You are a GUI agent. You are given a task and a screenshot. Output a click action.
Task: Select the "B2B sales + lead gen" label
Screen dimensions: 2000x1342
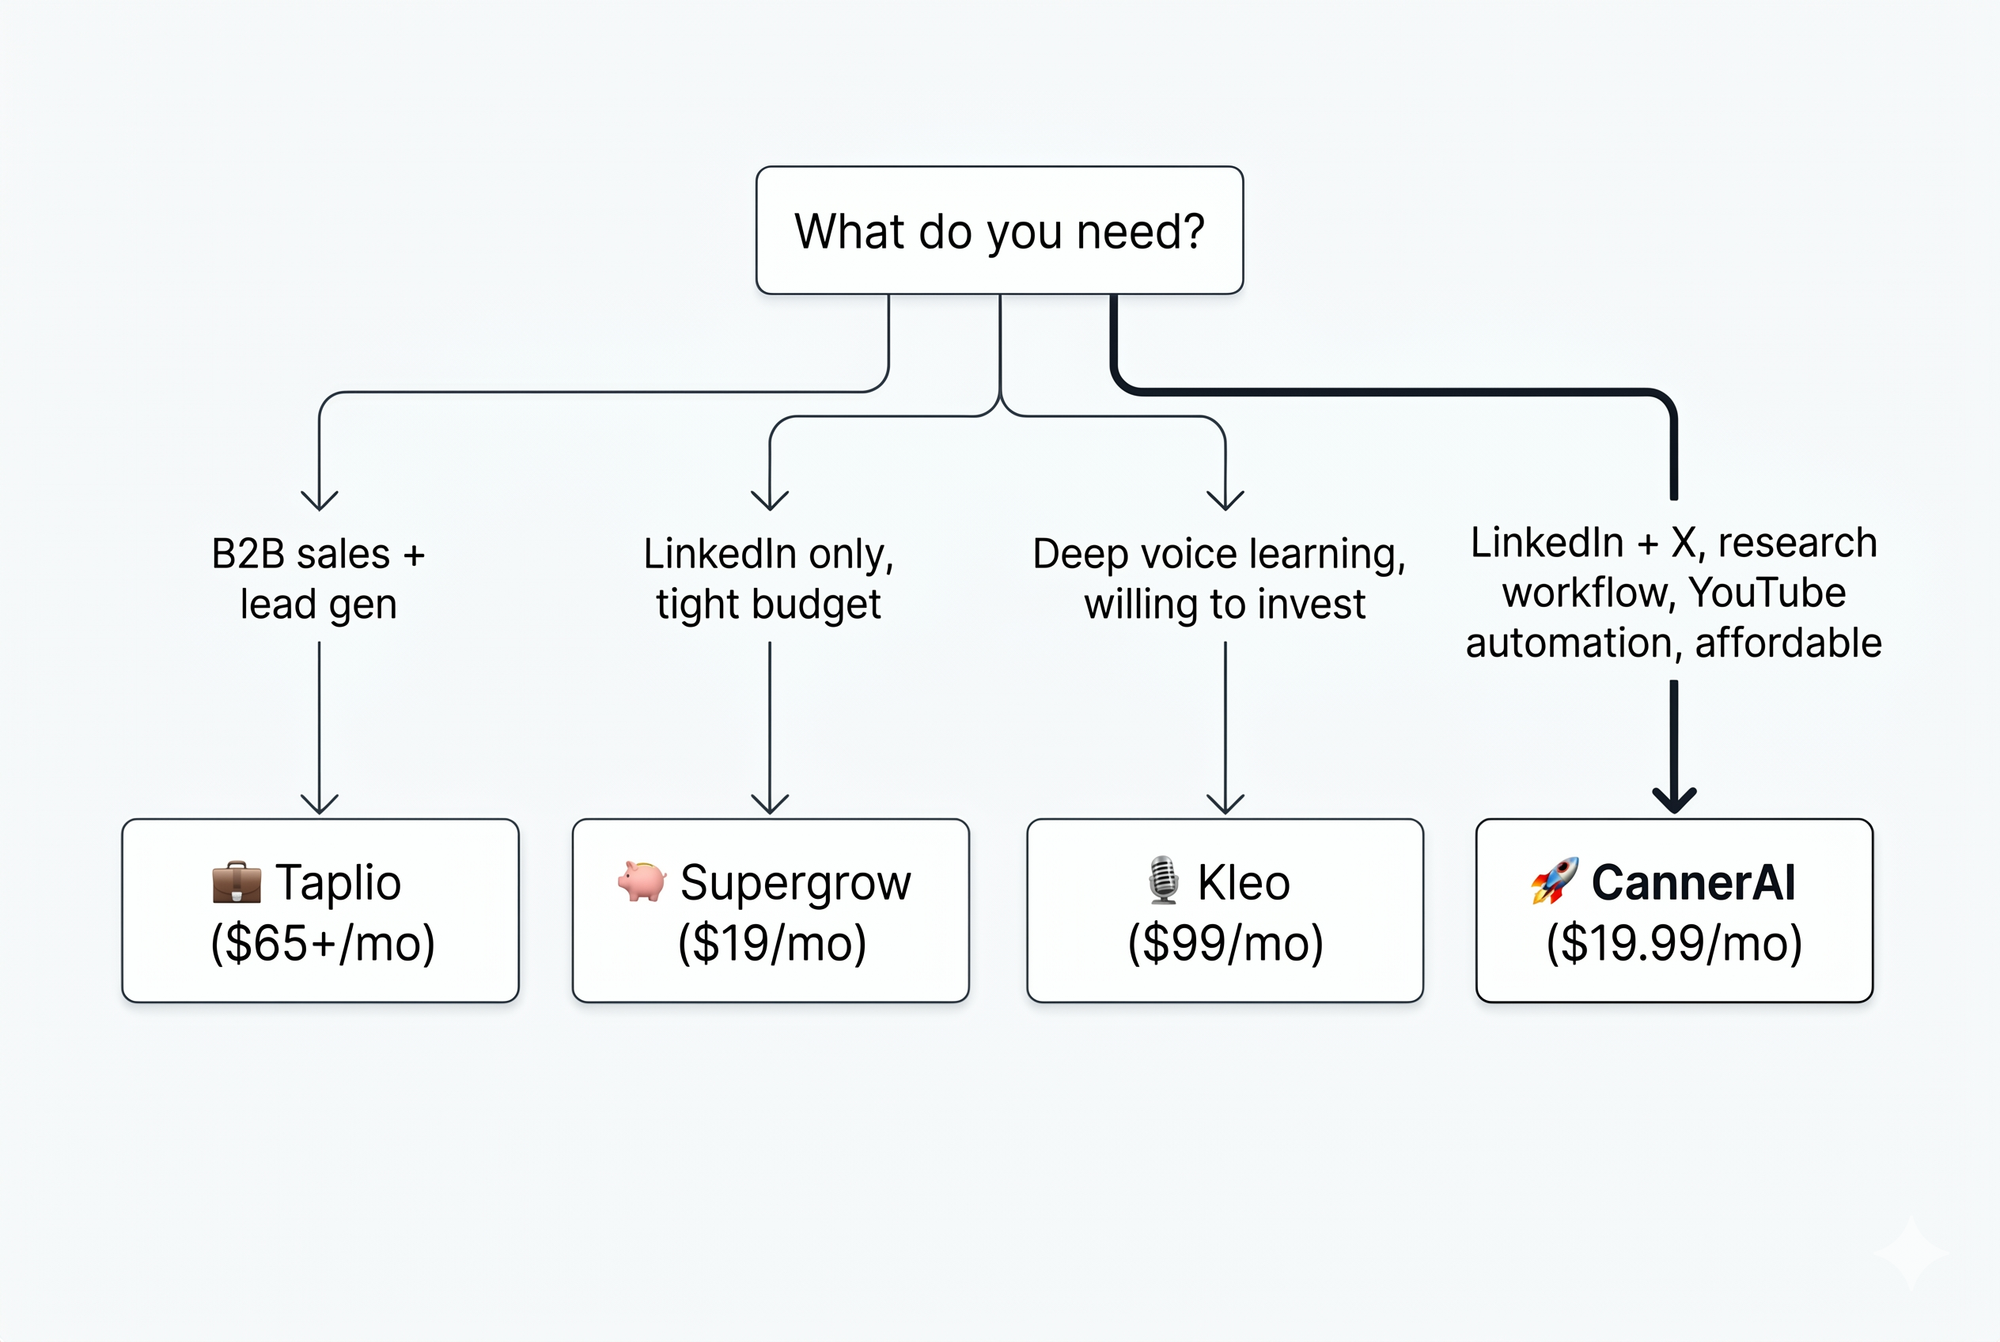coord(319,579)
